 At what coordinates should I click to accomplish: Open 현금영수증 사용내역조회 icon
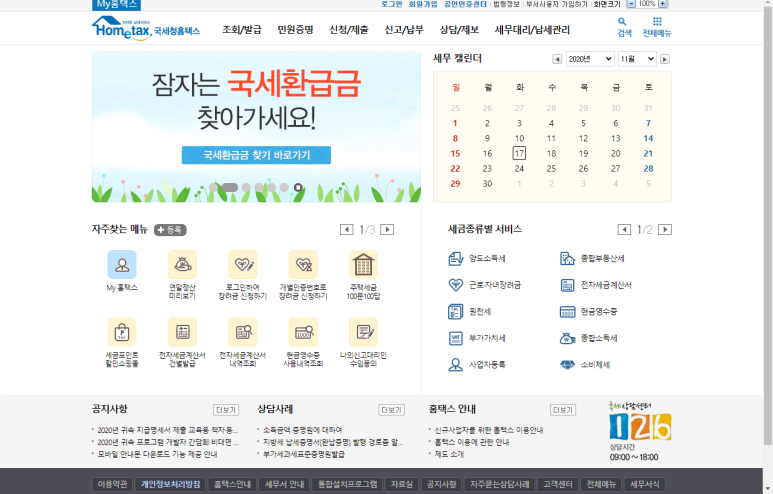coord(303,332)
